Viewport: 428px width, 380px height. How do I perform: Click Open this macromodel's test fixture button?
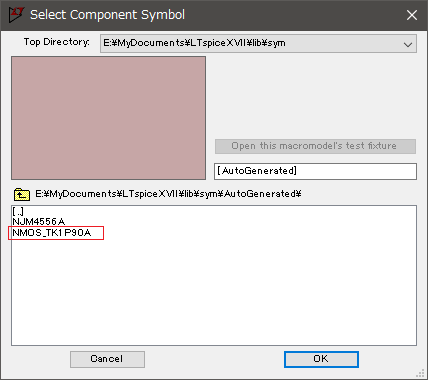[315, 146]
